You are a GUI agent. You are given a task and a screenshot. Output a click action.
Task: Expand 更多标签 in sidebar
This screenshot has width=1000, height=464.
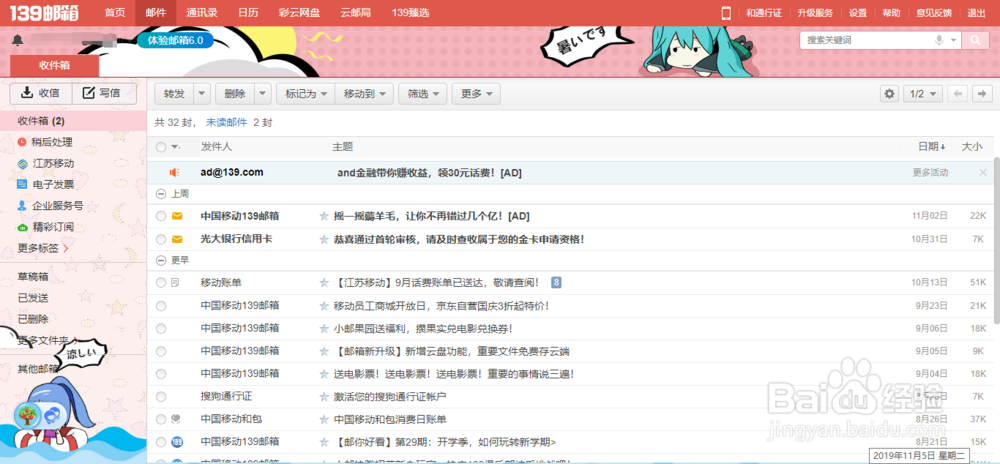coord(43,248)
